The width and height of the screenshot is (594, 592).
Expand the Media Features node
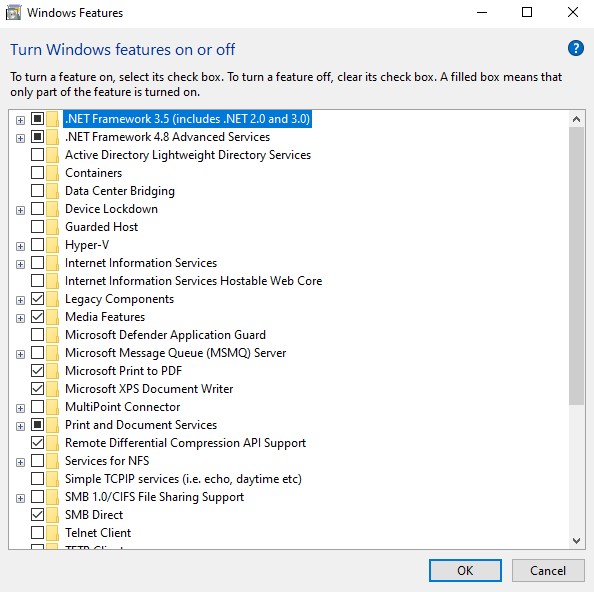(20, 318)
